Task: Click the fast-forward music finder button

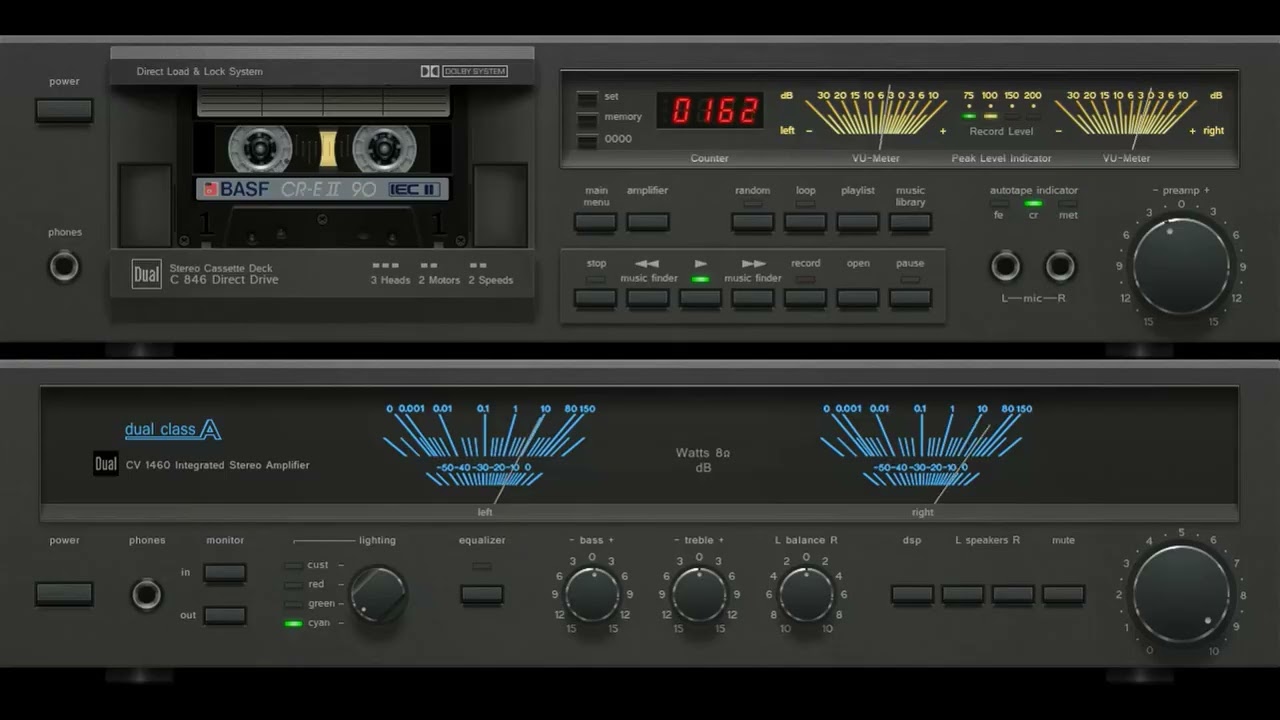Action: (752, 298)
